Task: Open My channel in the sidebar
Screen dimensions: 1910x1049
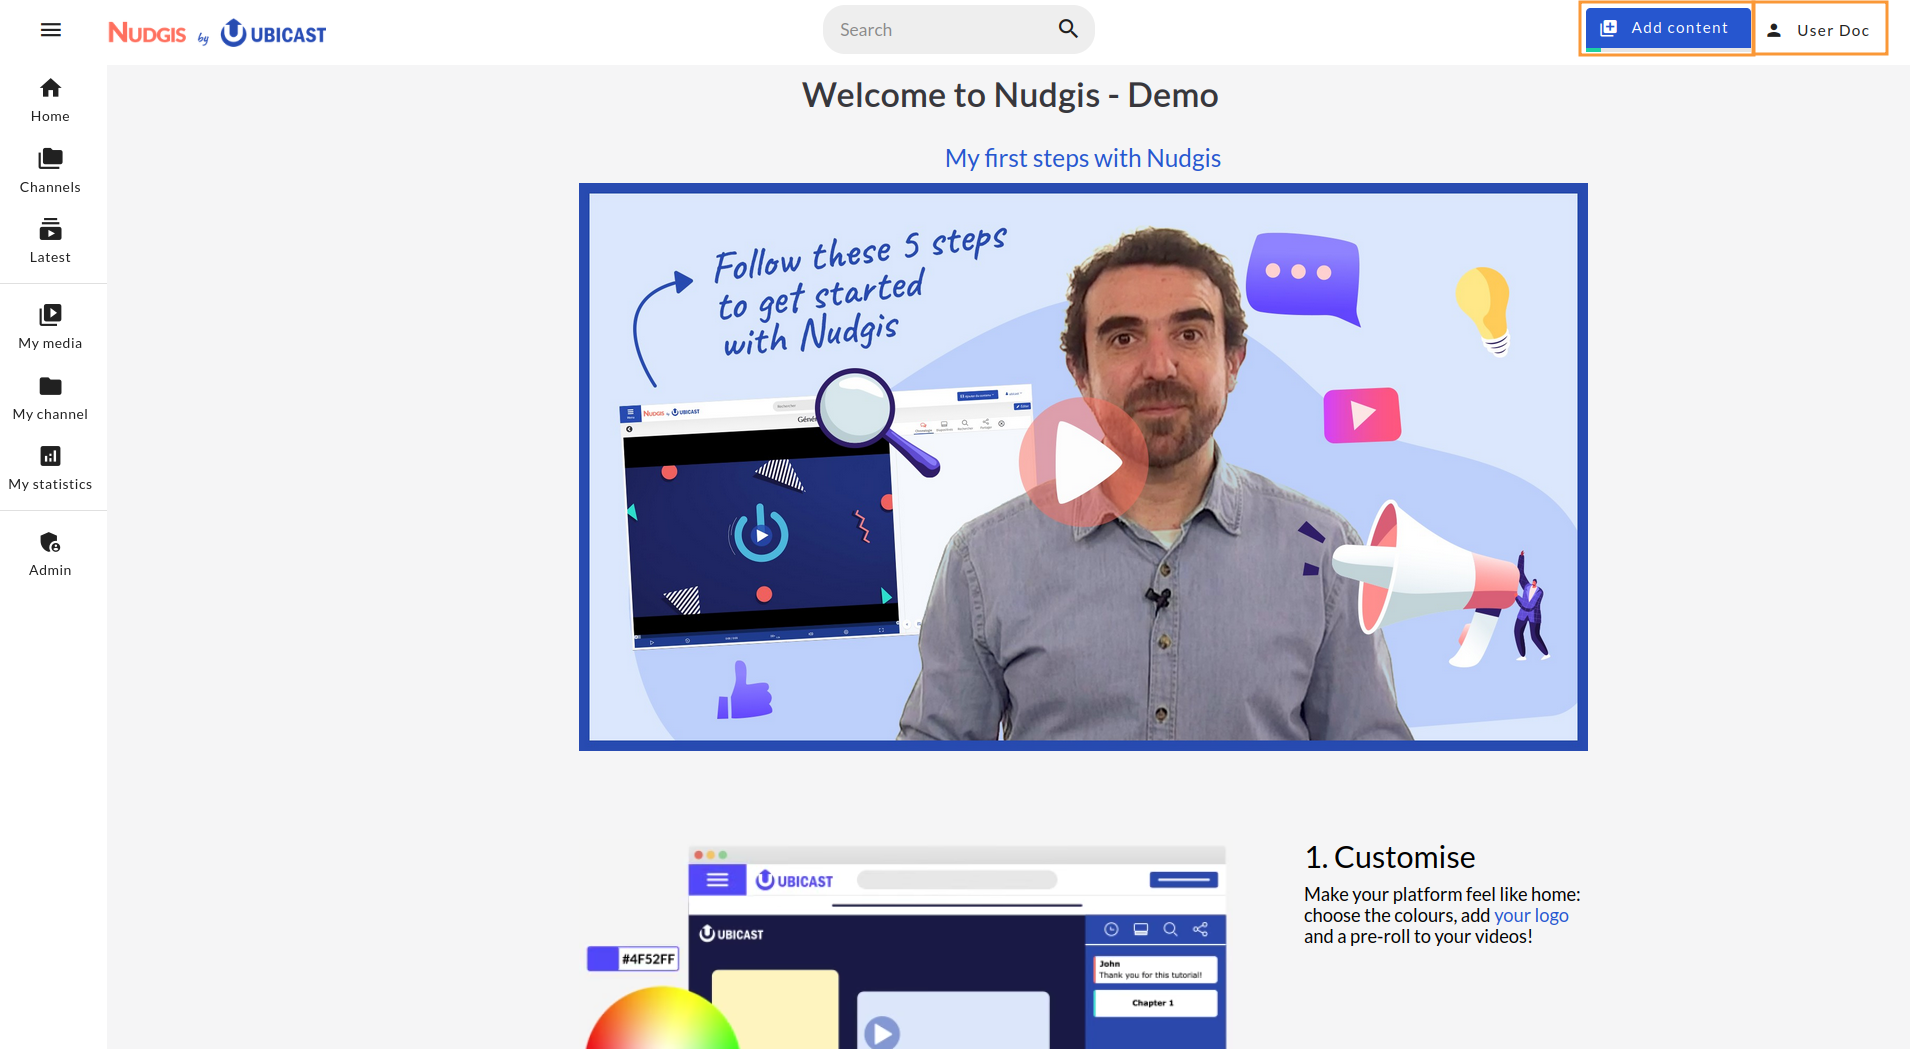Action: click(x=50, y=398)
